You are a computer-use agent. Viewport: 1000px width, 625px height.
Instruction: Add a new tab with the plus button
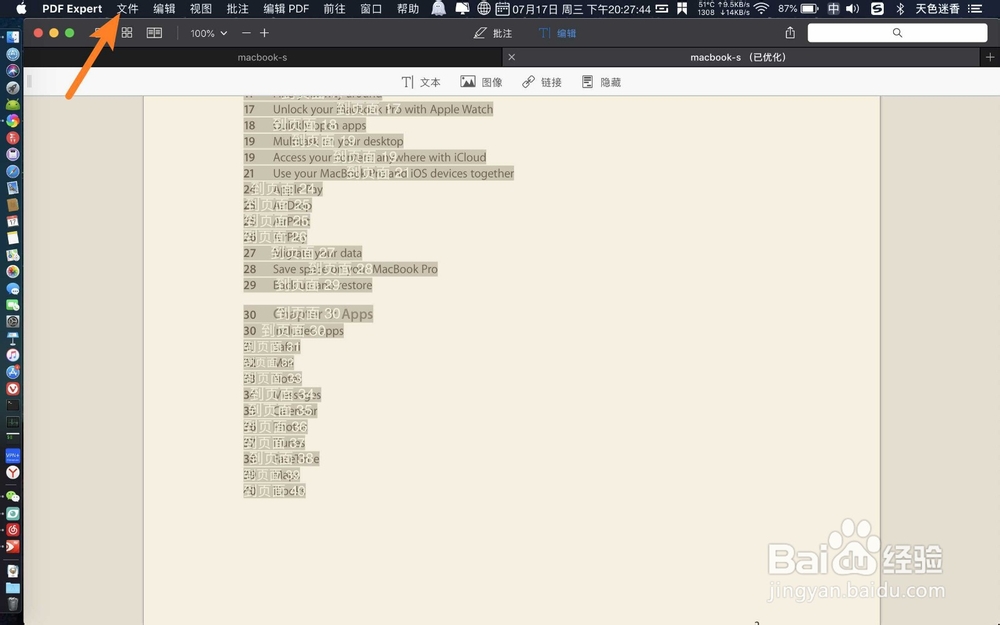990,57
